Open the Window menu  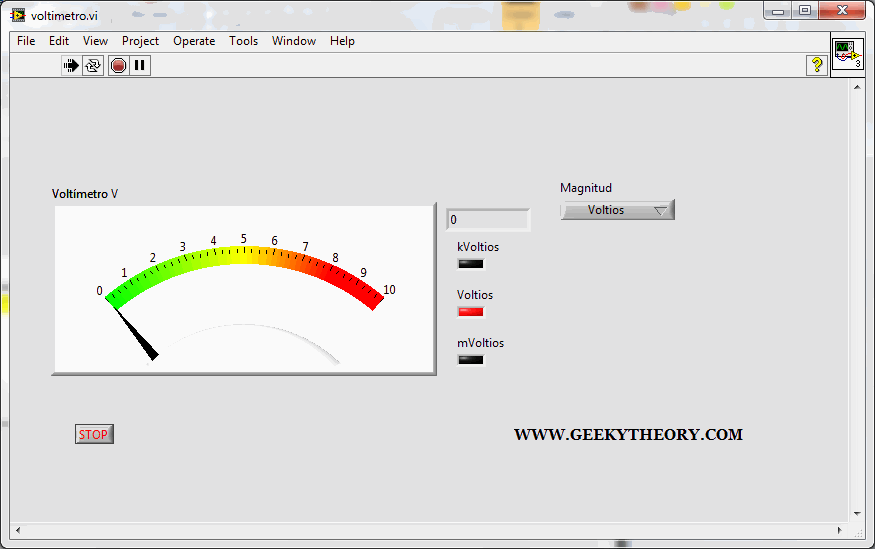click(294, 41)
